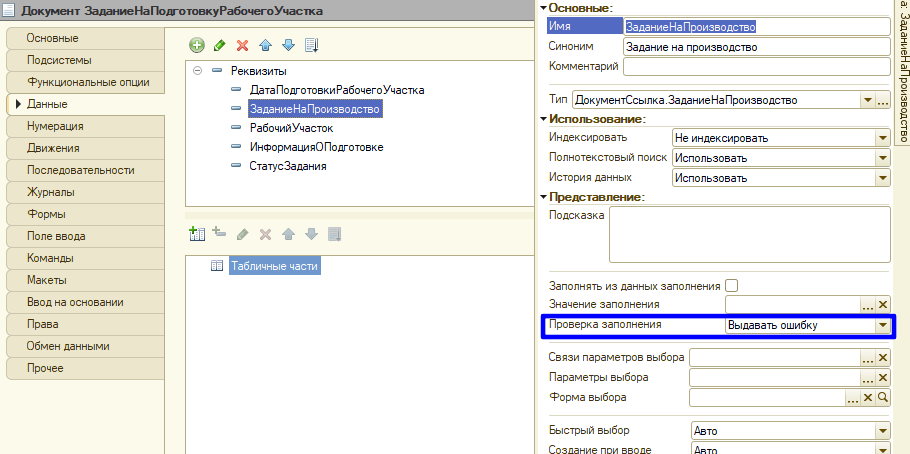
Task: Open the Быстрый выбор dropdown
Action: (x=882, y=431)
